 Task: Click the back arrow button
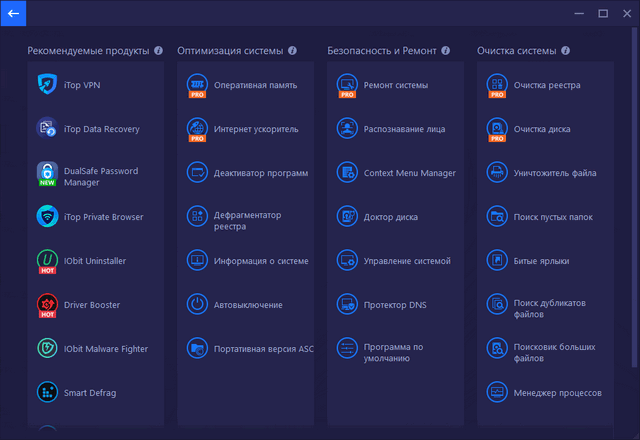point(13,13)
